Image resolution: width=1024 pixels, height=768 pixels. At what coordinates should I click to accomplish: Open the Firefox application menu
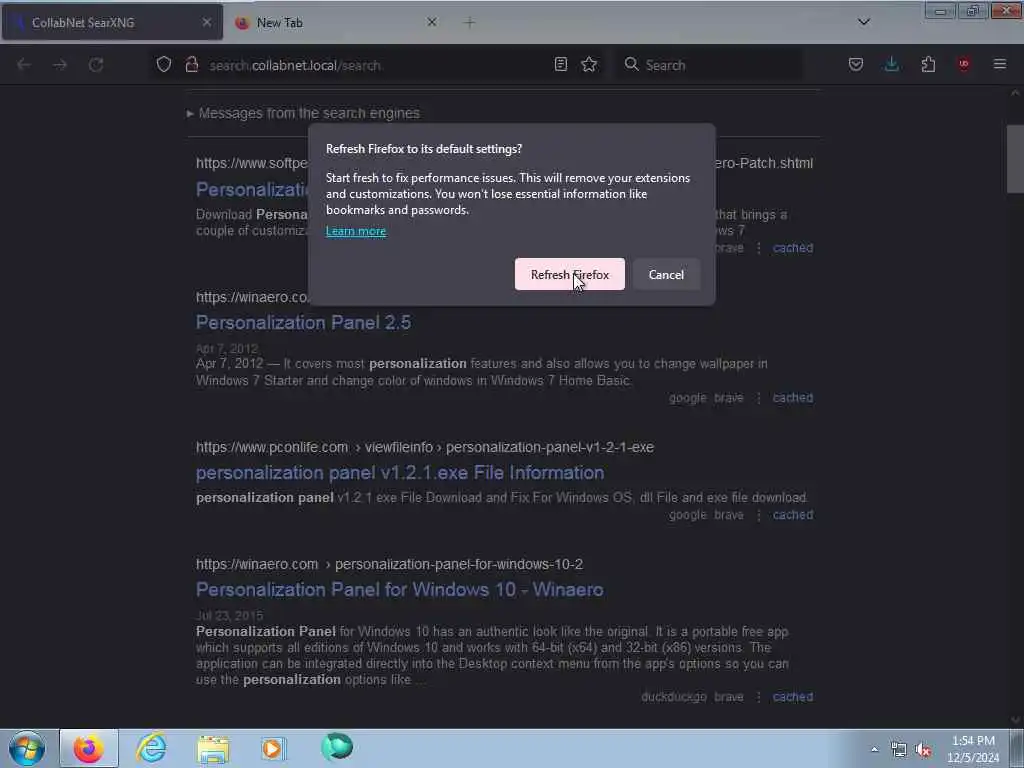[1000, 64]
